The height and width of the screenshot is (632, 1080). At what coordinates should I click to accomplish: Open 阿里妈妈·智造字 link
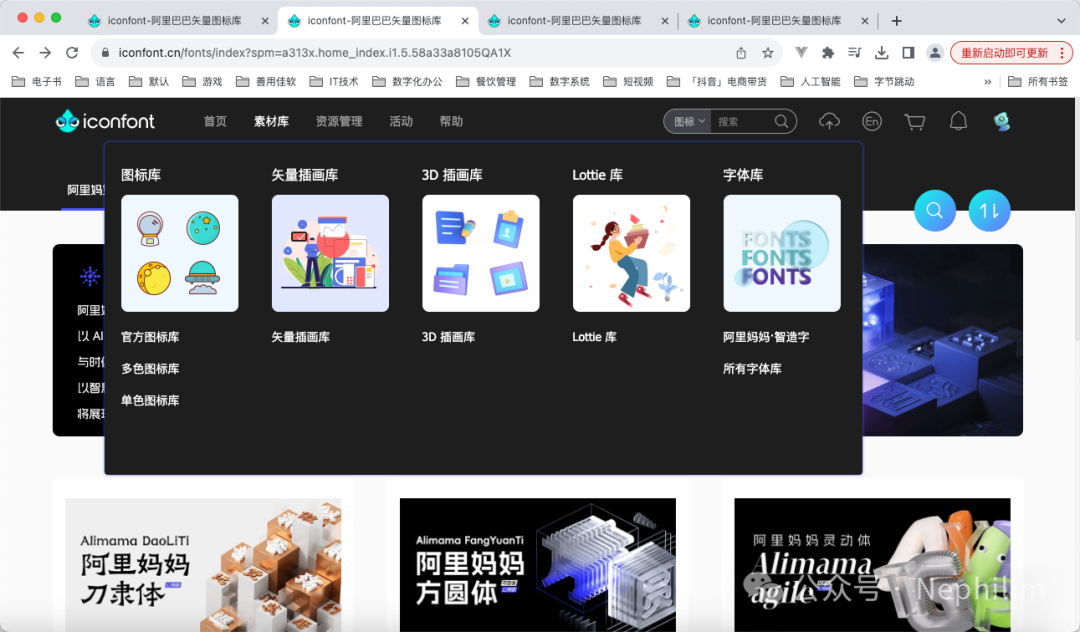(766, 337)
